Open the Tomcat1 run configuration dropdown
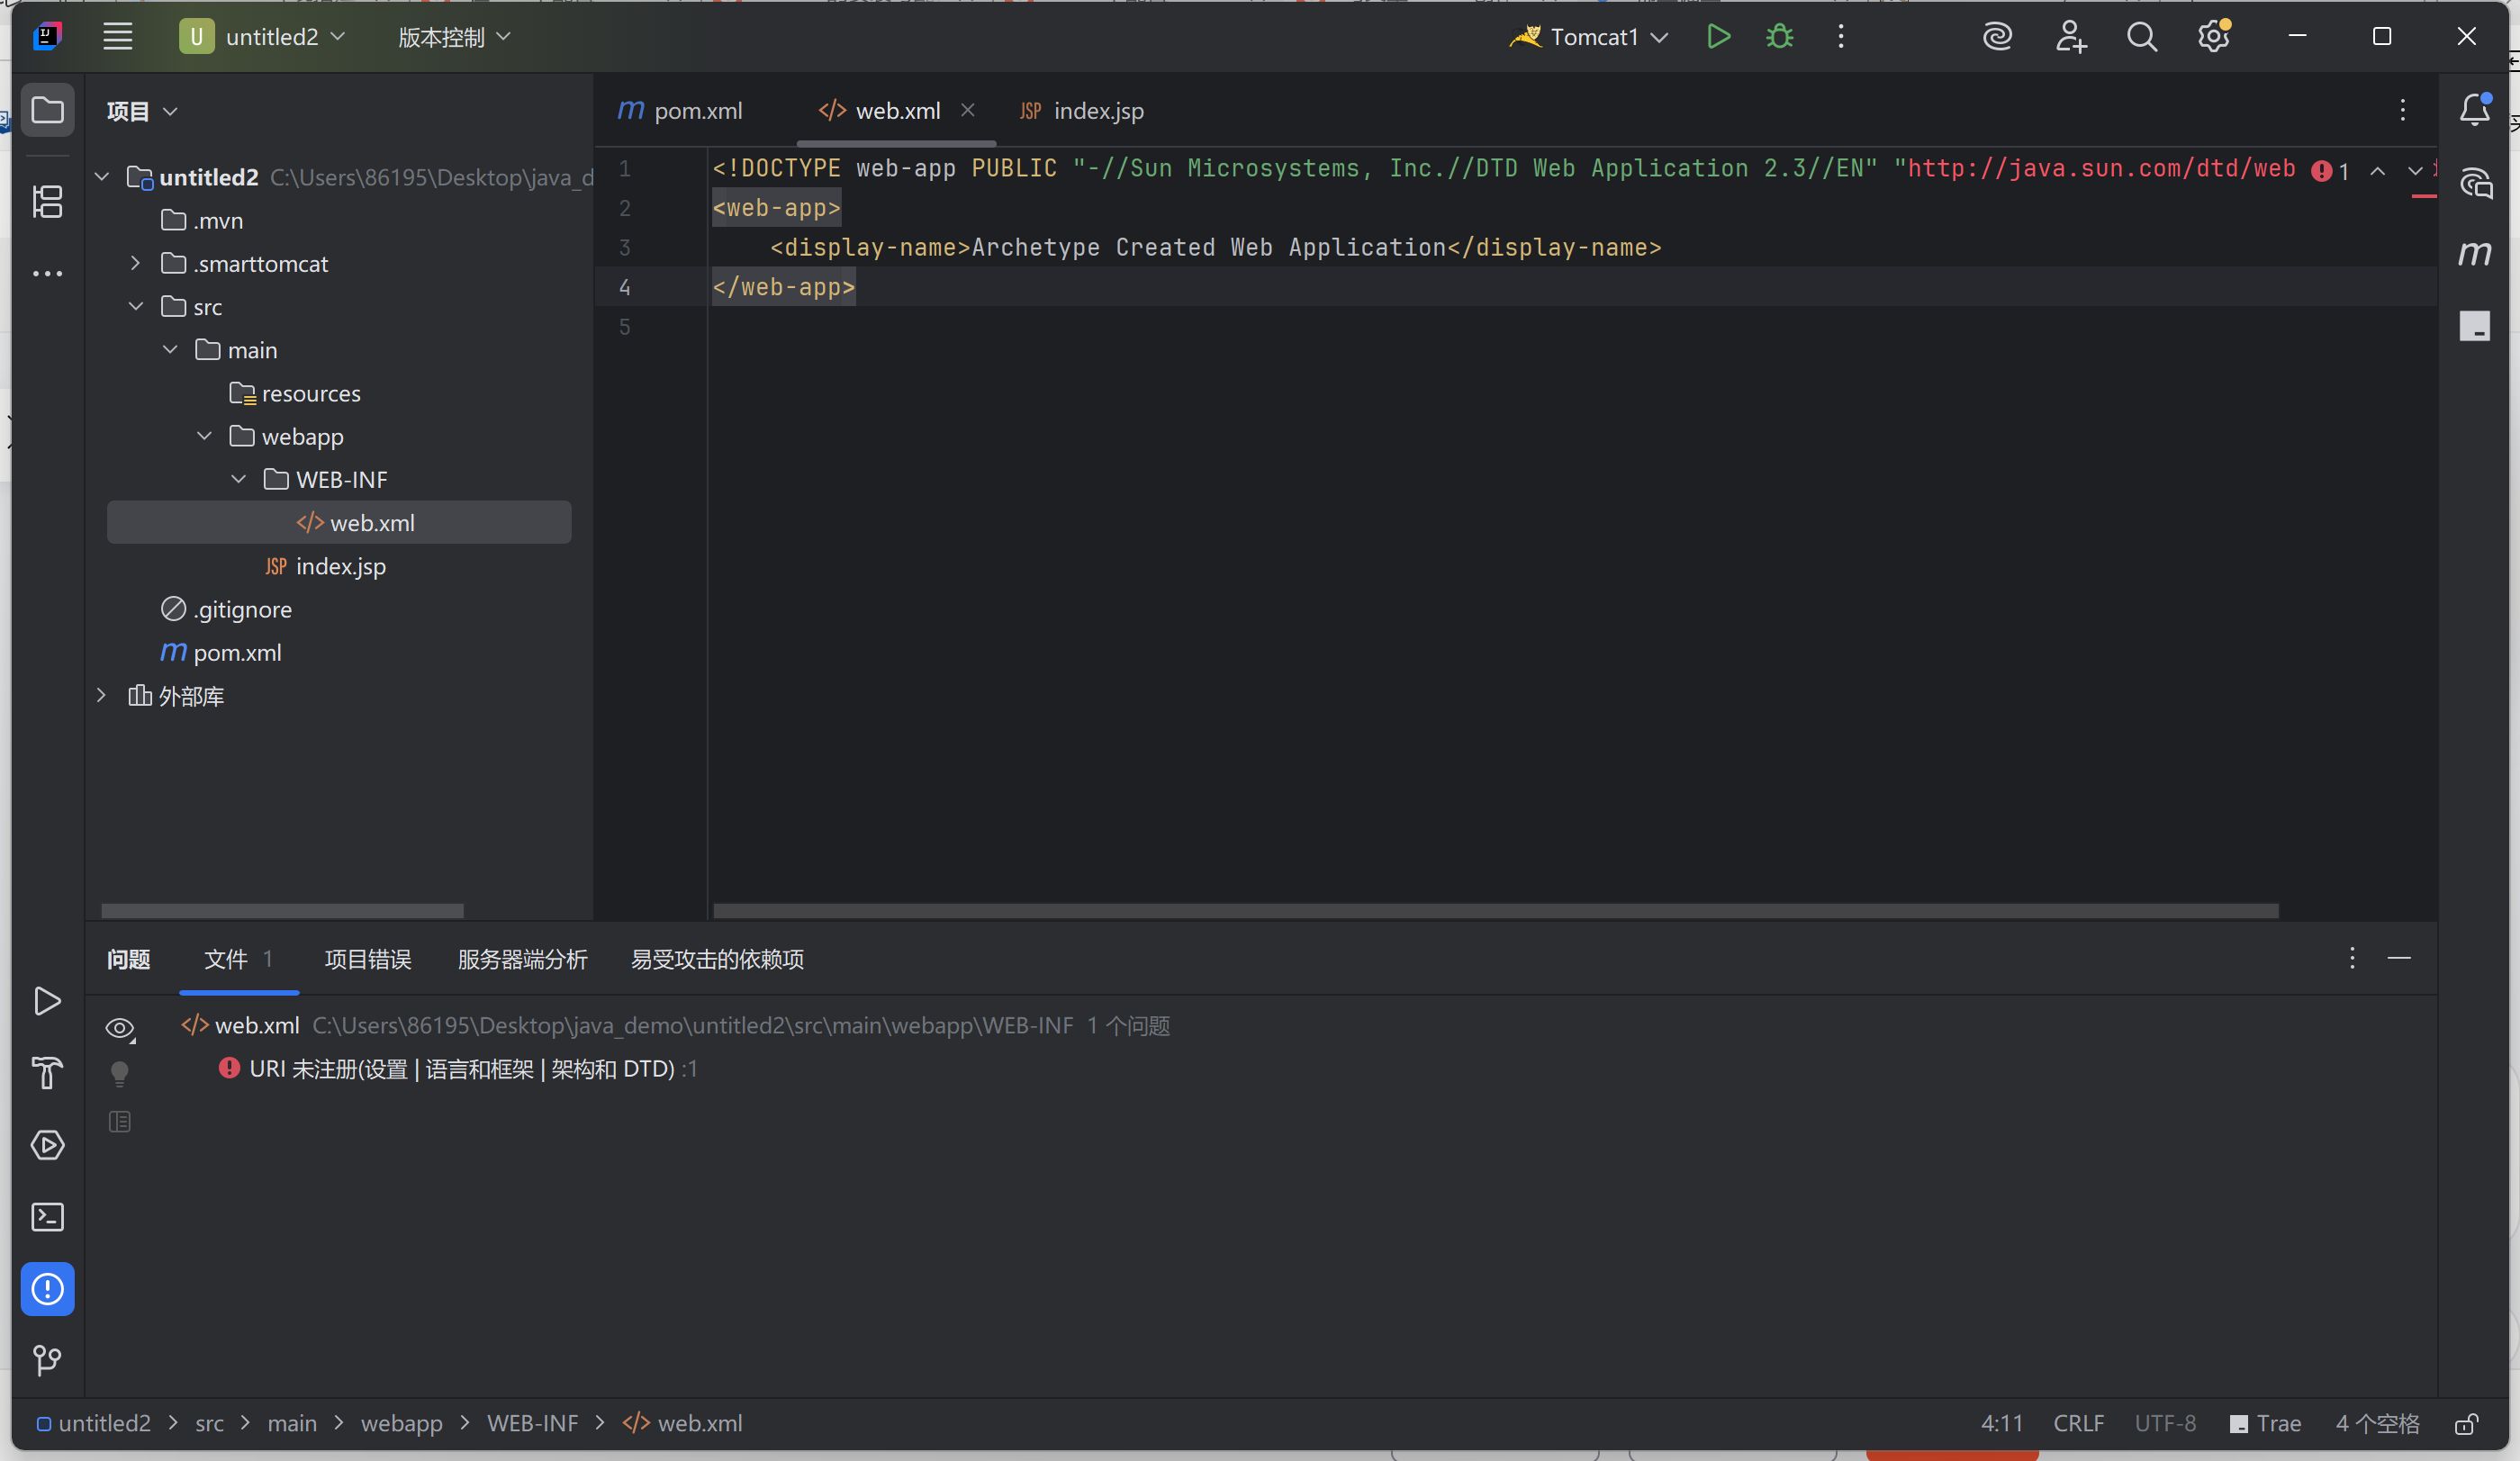The width and height of the screenshot is (2520, 1461). pyautogui.click(x=1589, y=37)
